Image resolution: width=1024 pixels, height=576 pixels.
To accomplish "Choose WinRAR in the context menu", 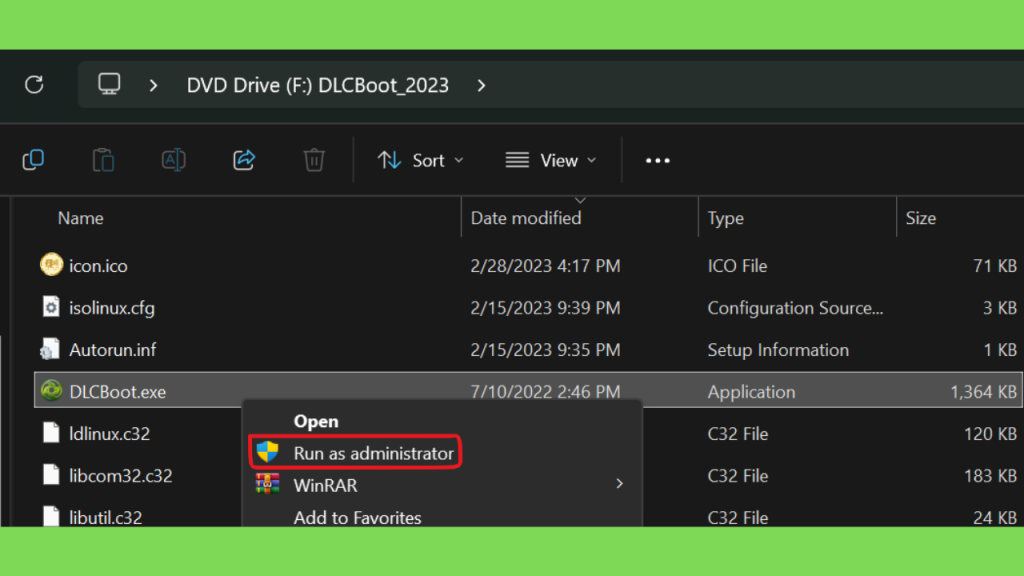I will pos(325,485).
